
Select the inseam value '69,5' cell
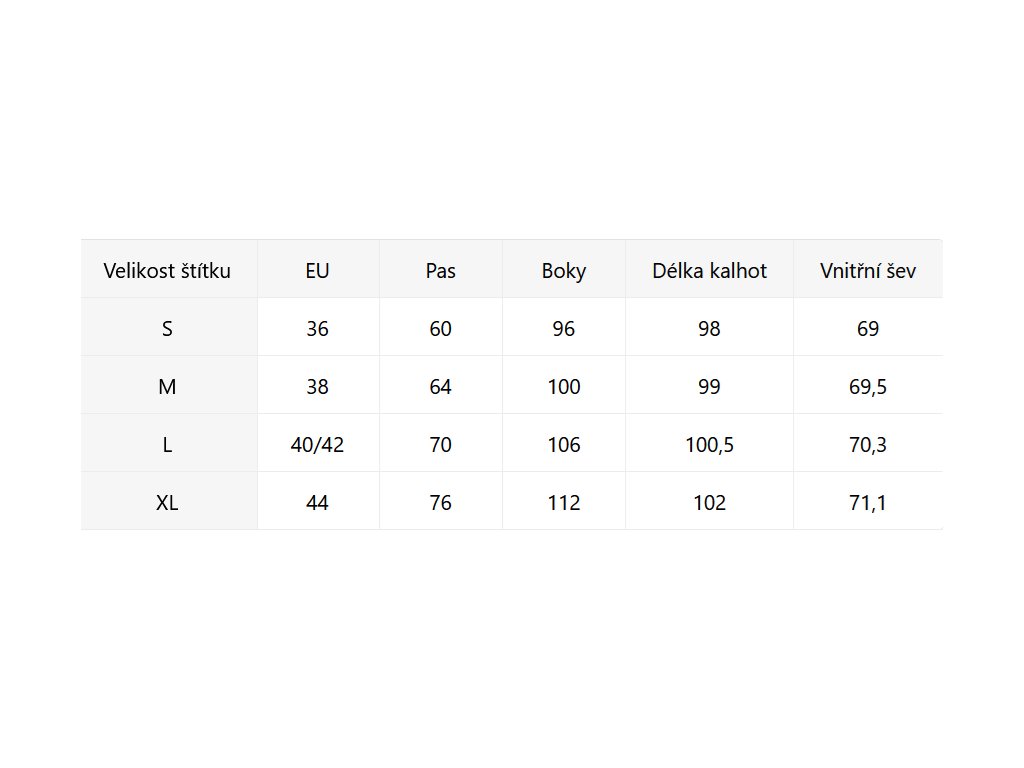pyautogui.click(x=867, y=386)
